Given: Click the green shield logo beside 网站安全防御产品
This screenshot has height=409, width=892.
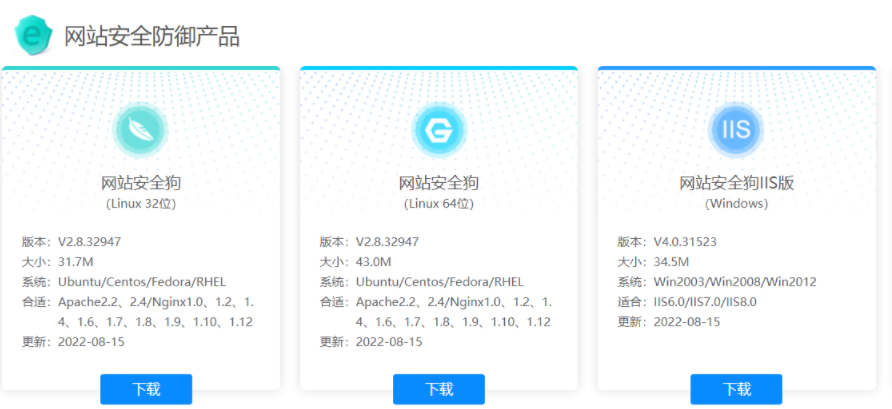Looking at the screenshot, I should (x=33, y=35).
